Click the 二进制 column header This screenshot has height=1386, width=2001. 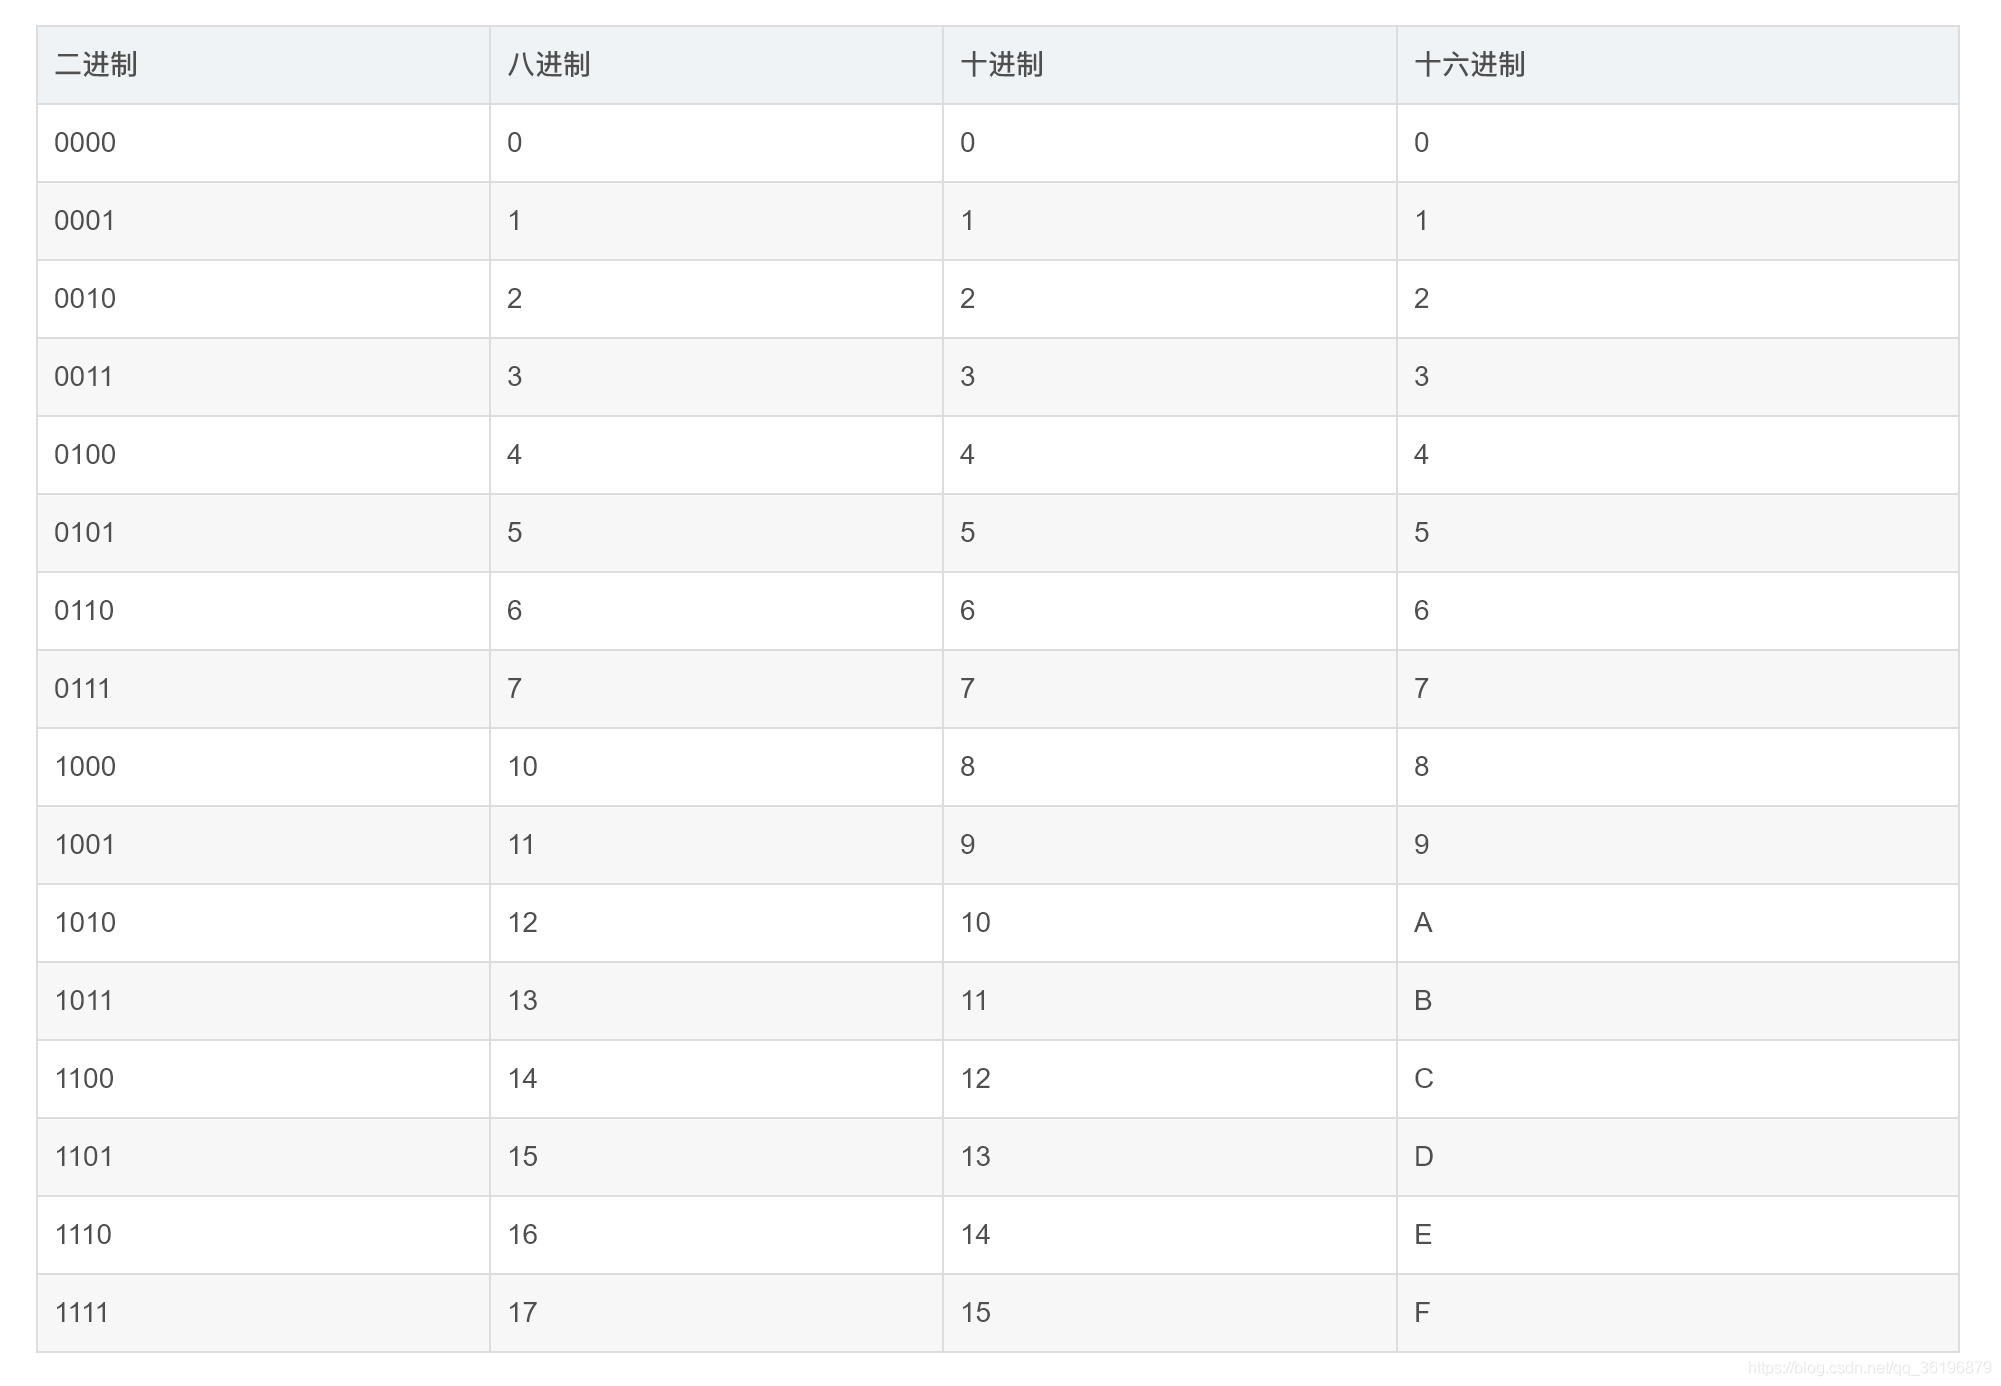pos(96,65)
